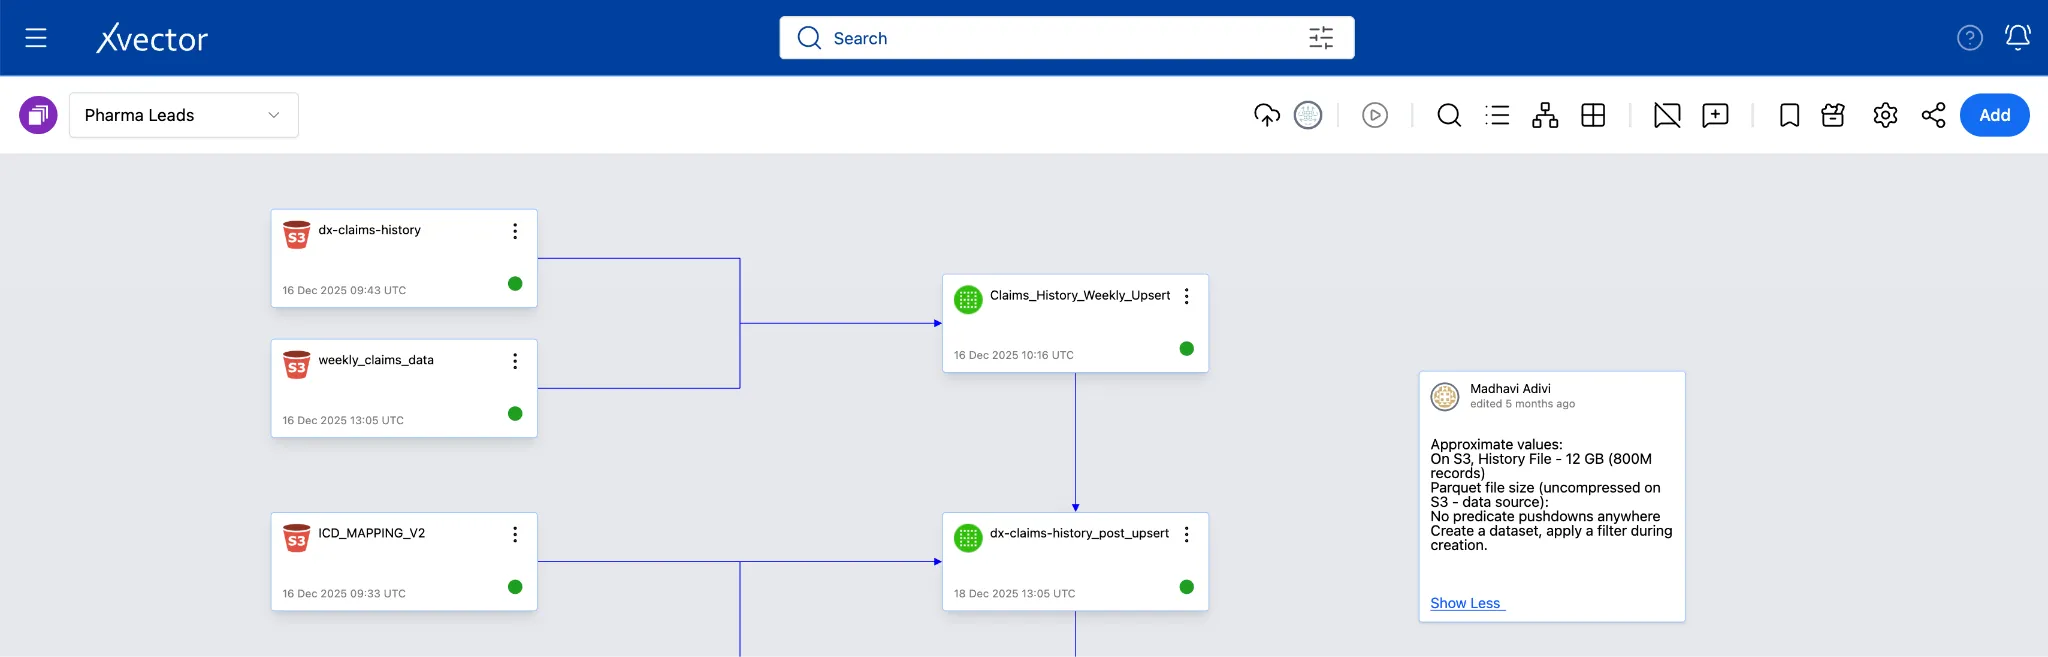
Task: Click Claims_History_Weekly_Upsert green dataset icon
Action: click(968, 300)
